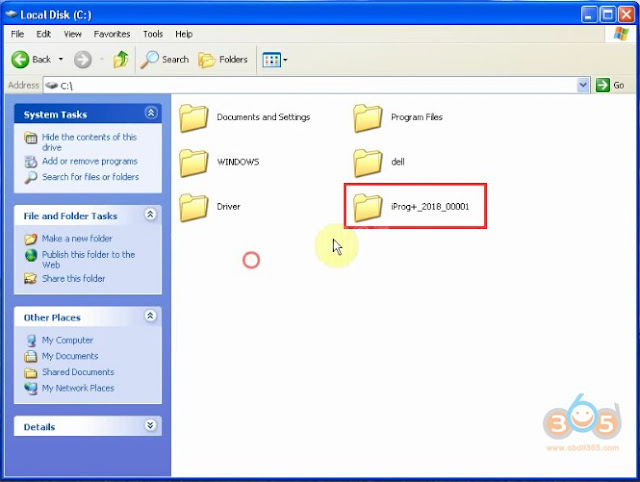Click the Hide contents task icon
The height and width of the screenshot is (482, 640).
tap(31, 138)
